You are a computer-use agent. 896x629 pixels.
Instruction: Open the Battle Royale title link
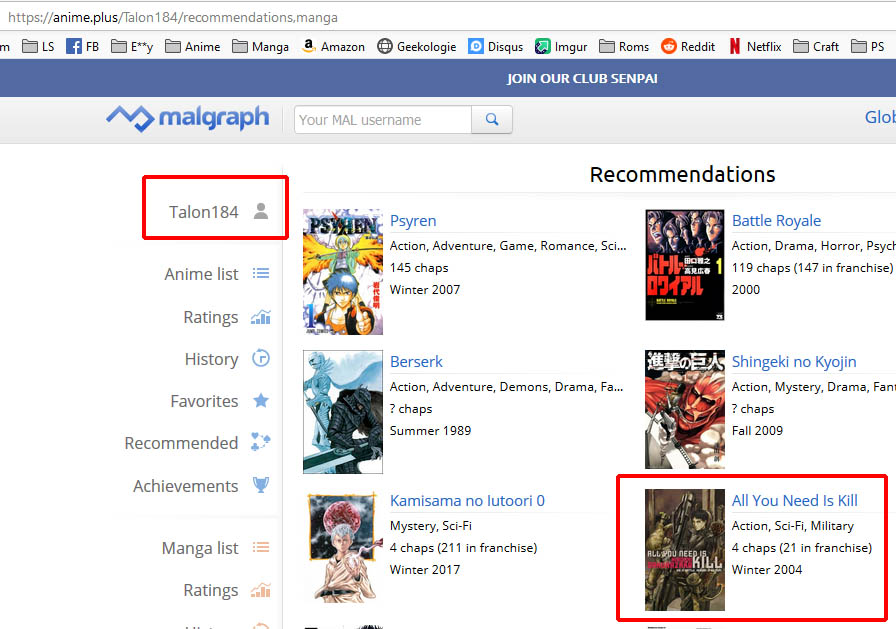point(776,221)
